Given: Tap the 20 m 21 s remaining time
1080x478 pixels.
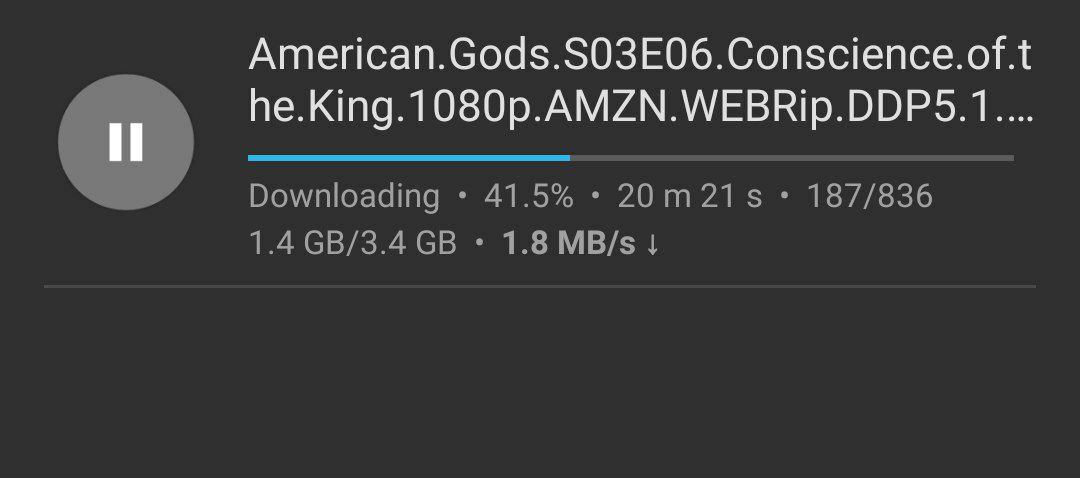Looking at the screenshot, I should click(x=689, y=196).
